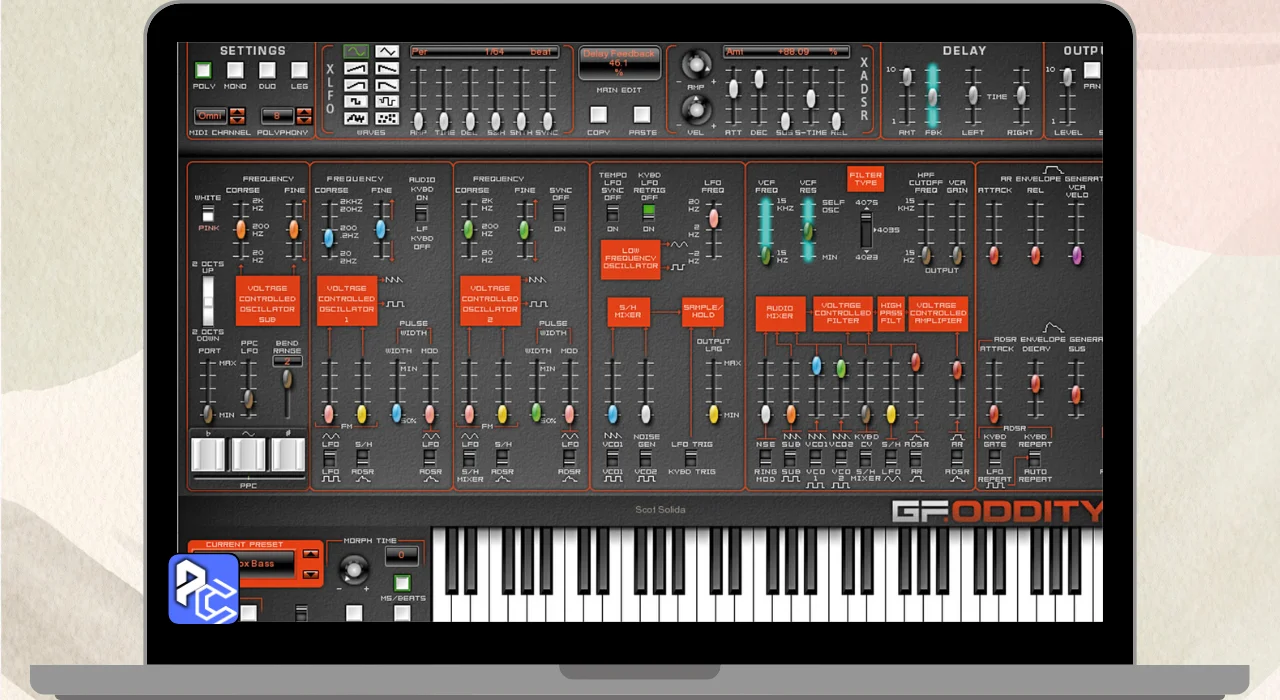The height and width of the screenshot is (700, 1280).
Task: Flip the White/Pink noise switch
Action: coord(208,213)
